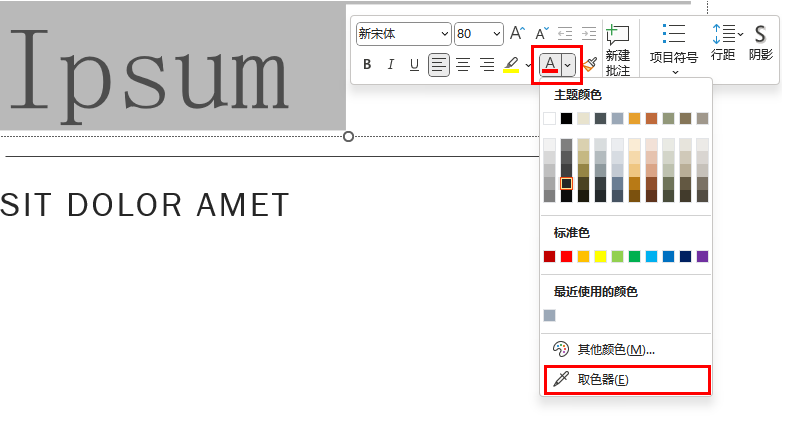Select the highlighted dark swatch with orange border

pyautogui.click(x=567, y=183)
